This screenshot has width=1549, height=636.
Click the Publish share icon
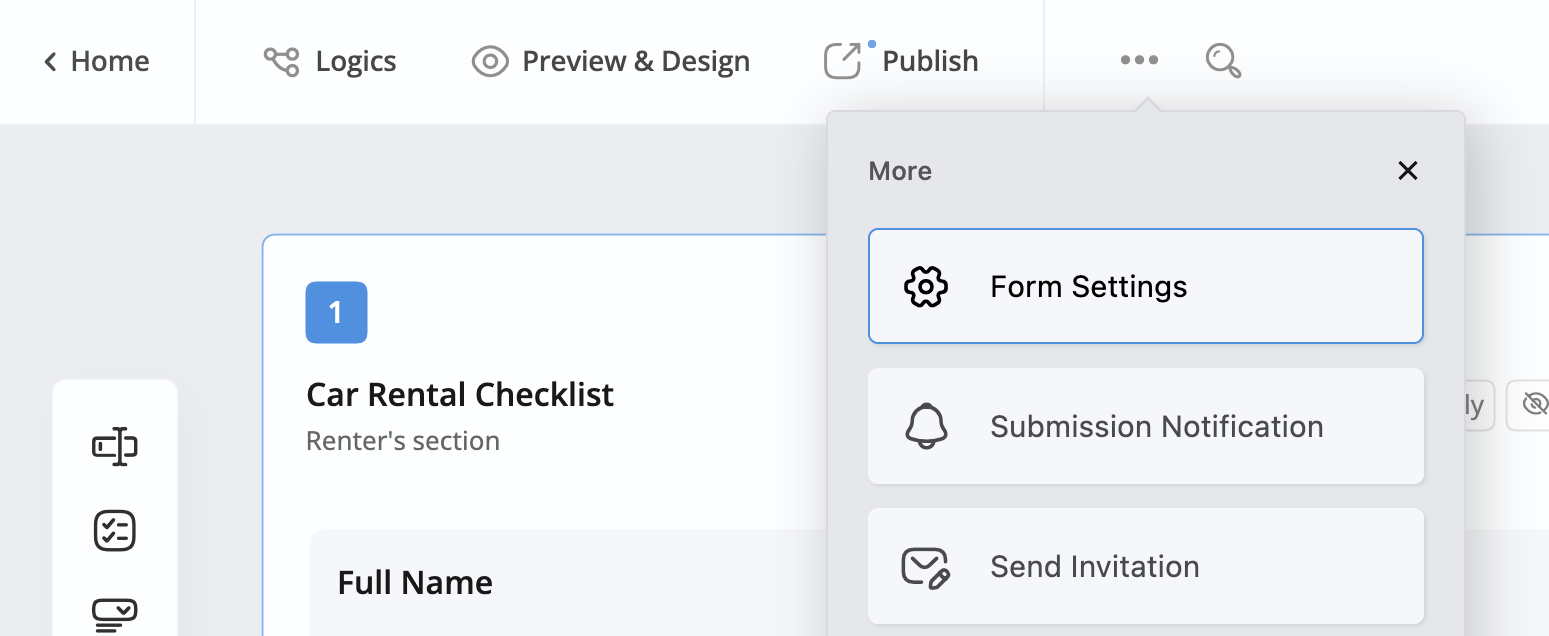[x=842, y=61]
